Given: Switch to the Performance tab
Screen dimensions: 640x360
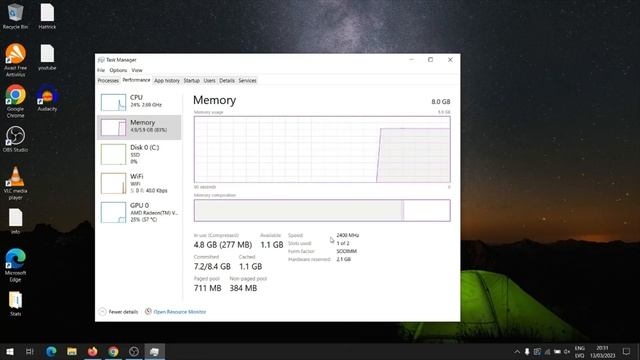Looking at the screenshot, I should [136, 80].
